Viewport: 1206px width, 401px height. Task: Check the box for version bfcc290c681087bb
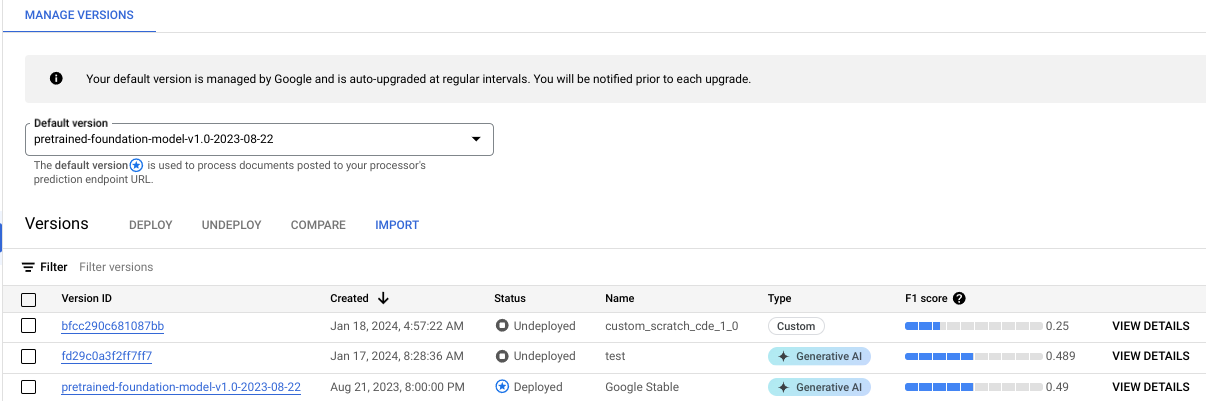point(29,326)
